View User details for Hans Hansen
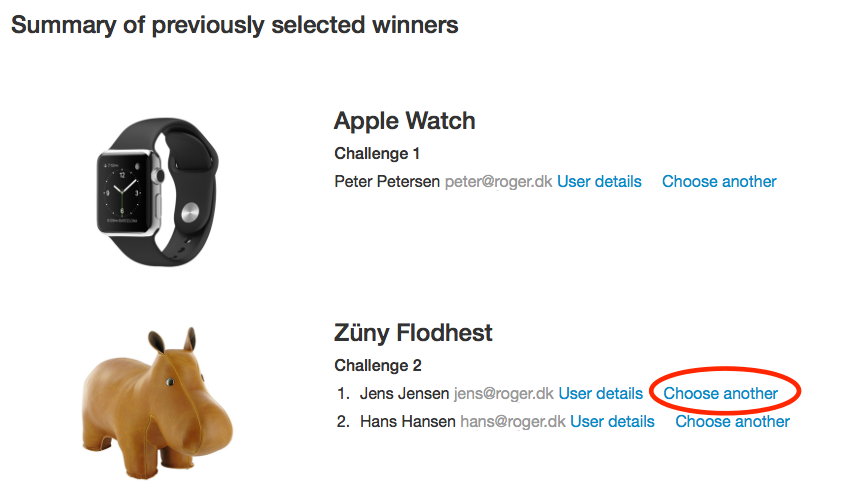Viewport: 841px width, 503px height. pyautogui.click(x=612, y=421)
